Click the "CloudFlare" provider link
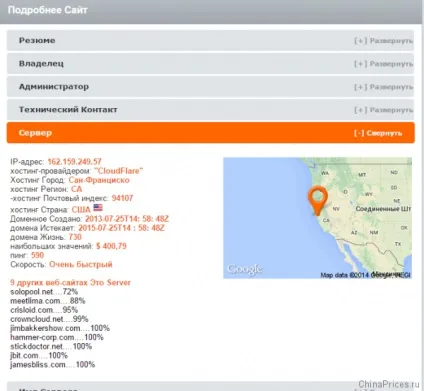 118,171
